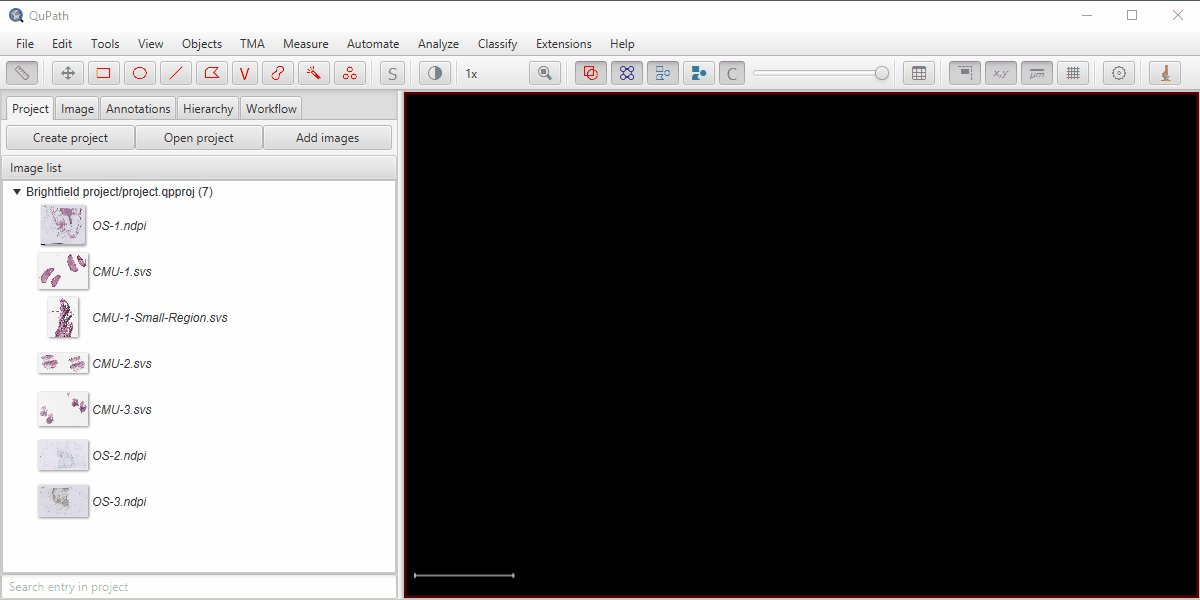Image resolution: width=1200 pixels, height=600 pixels.
Task: Select the Polygon annotation tool
Action: click(211, 73)
